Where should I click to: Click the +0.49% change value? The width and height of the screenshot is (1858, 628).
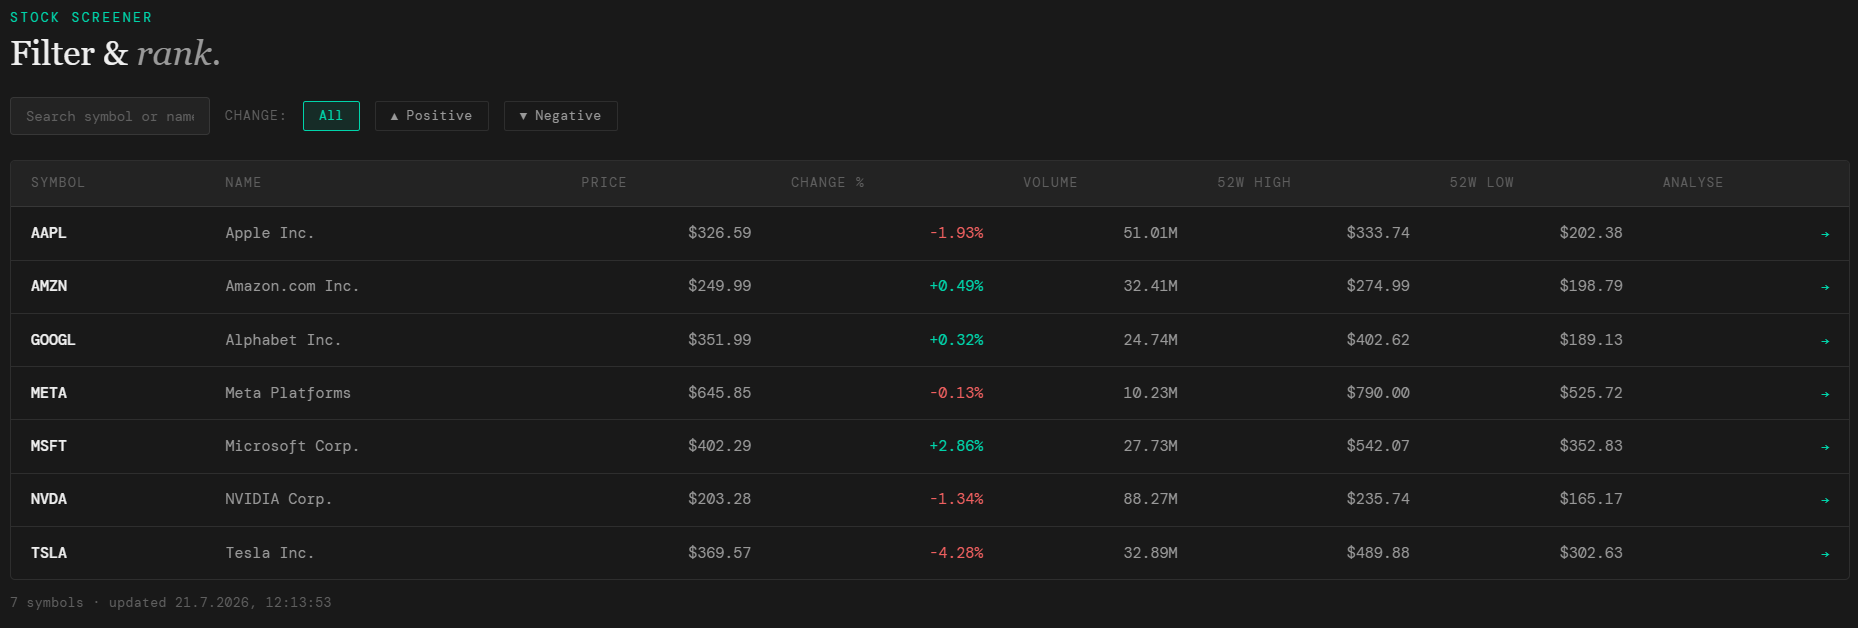[957, 286]
